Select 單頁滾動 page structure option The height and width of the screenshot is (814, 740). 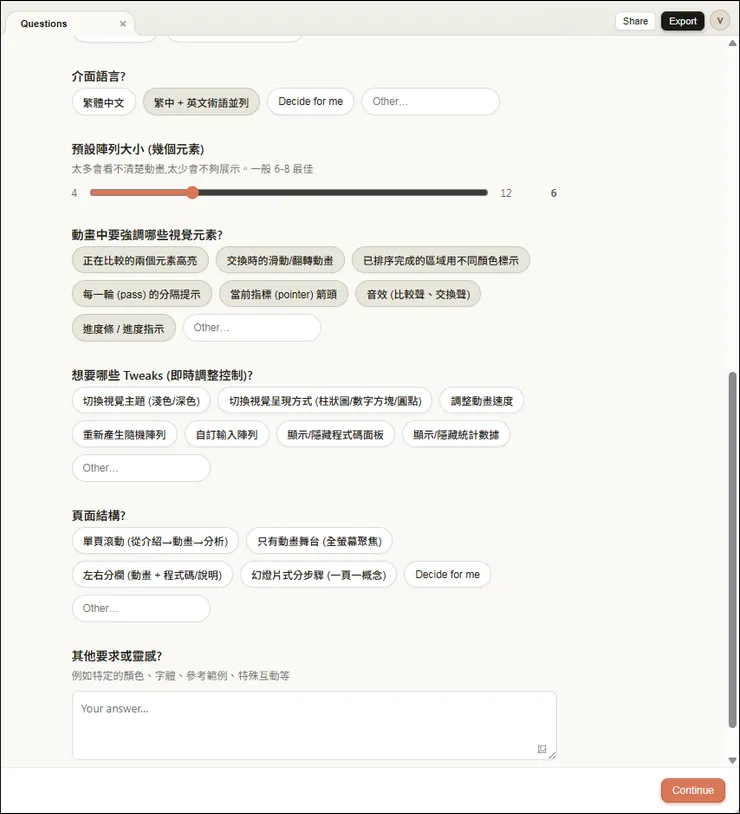click(155, 541)
